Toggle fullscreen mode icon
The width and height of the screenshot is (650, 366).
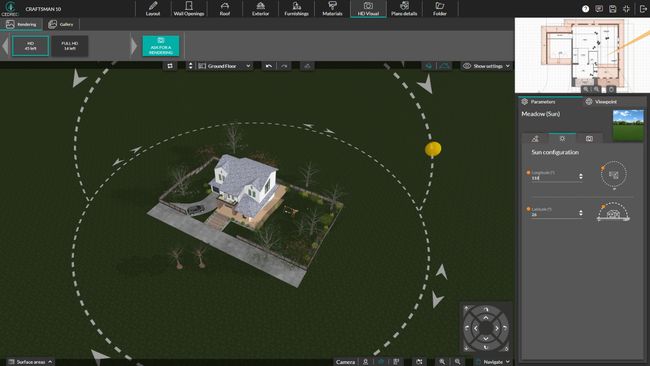[626, 9]
